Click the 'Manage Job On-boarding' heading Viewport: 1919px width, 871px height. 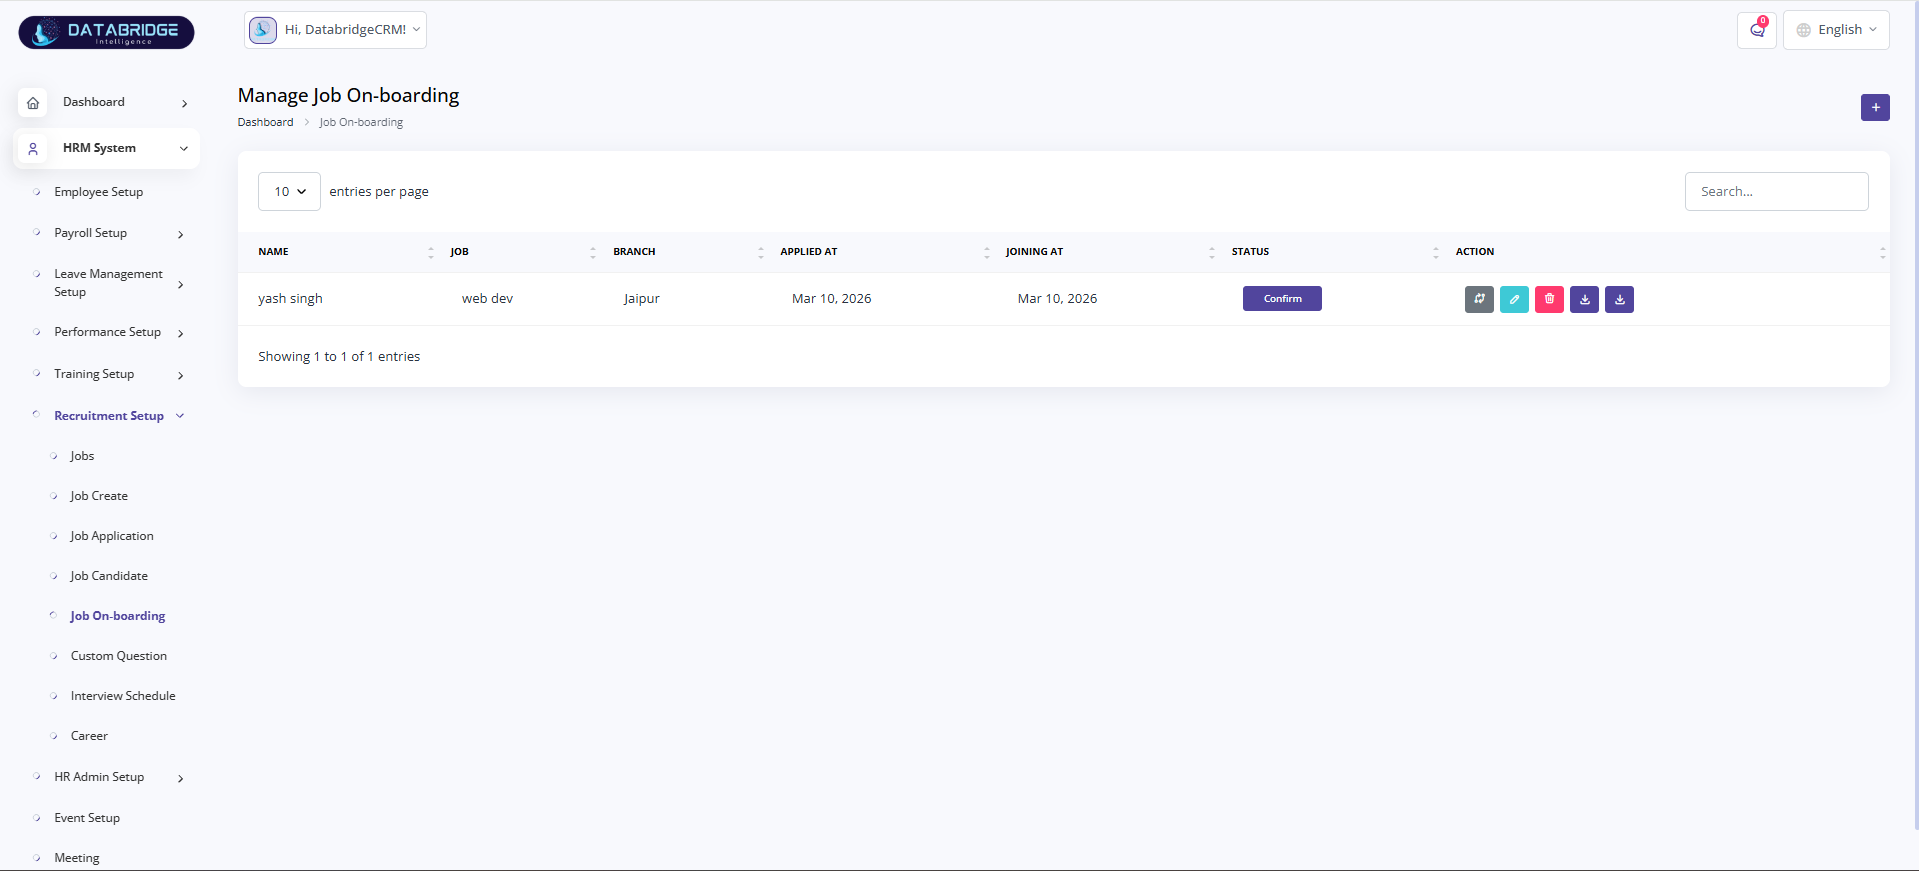click(x=348, y=95)
